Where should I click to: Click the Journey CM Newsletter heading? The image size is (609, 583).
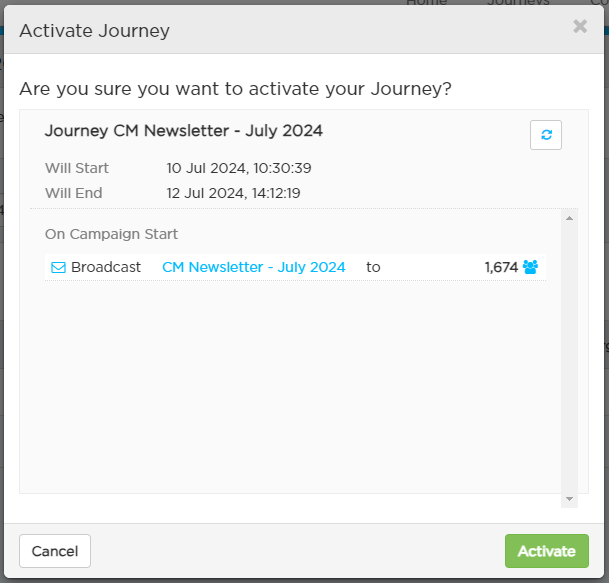pyautogui.click(x=183, y=131)
